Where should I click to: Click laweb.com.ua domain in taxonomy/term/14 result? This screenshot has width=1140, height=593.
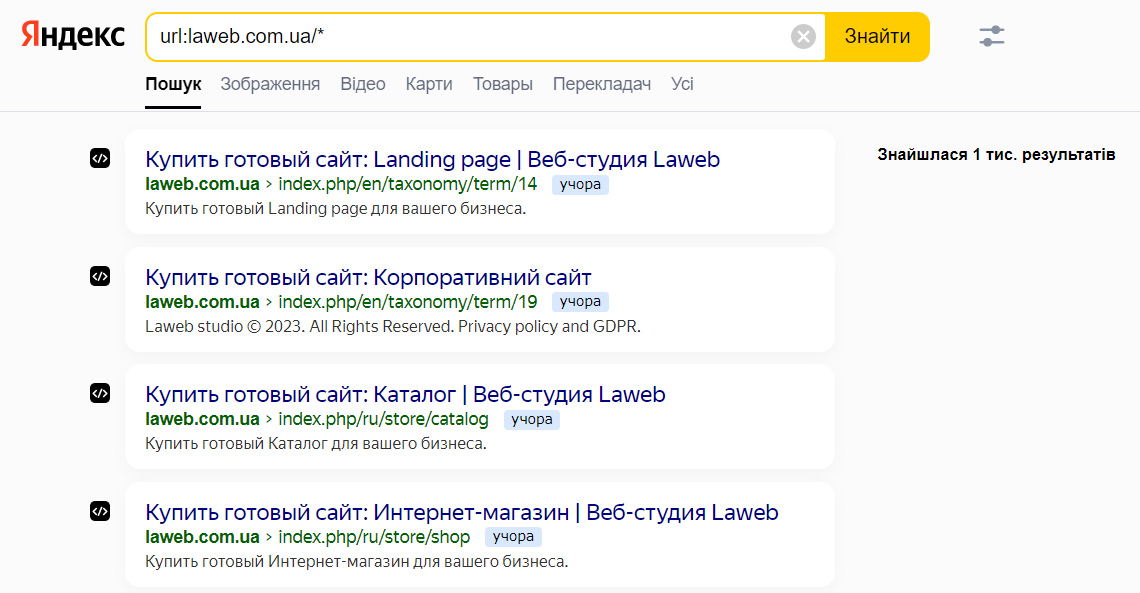tap(202, 184)
